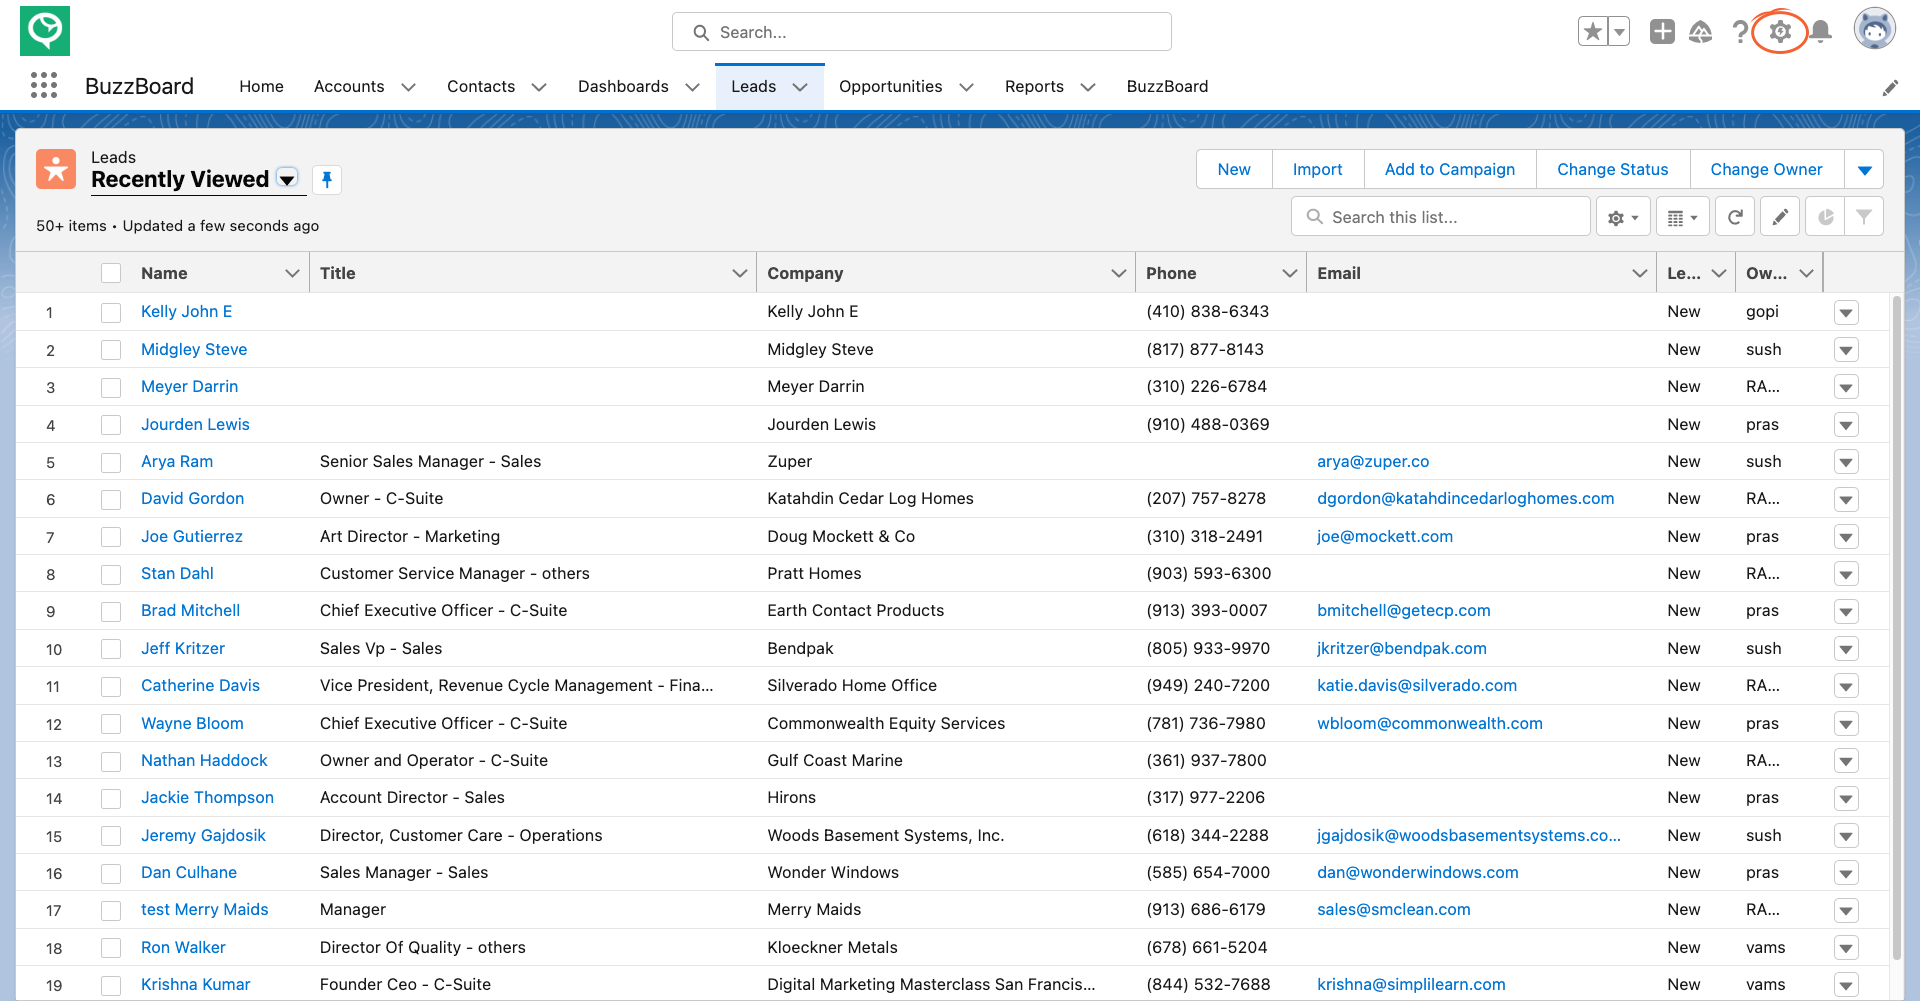
Task: Click the Change Owner button
Action: tap(1766, 170)
